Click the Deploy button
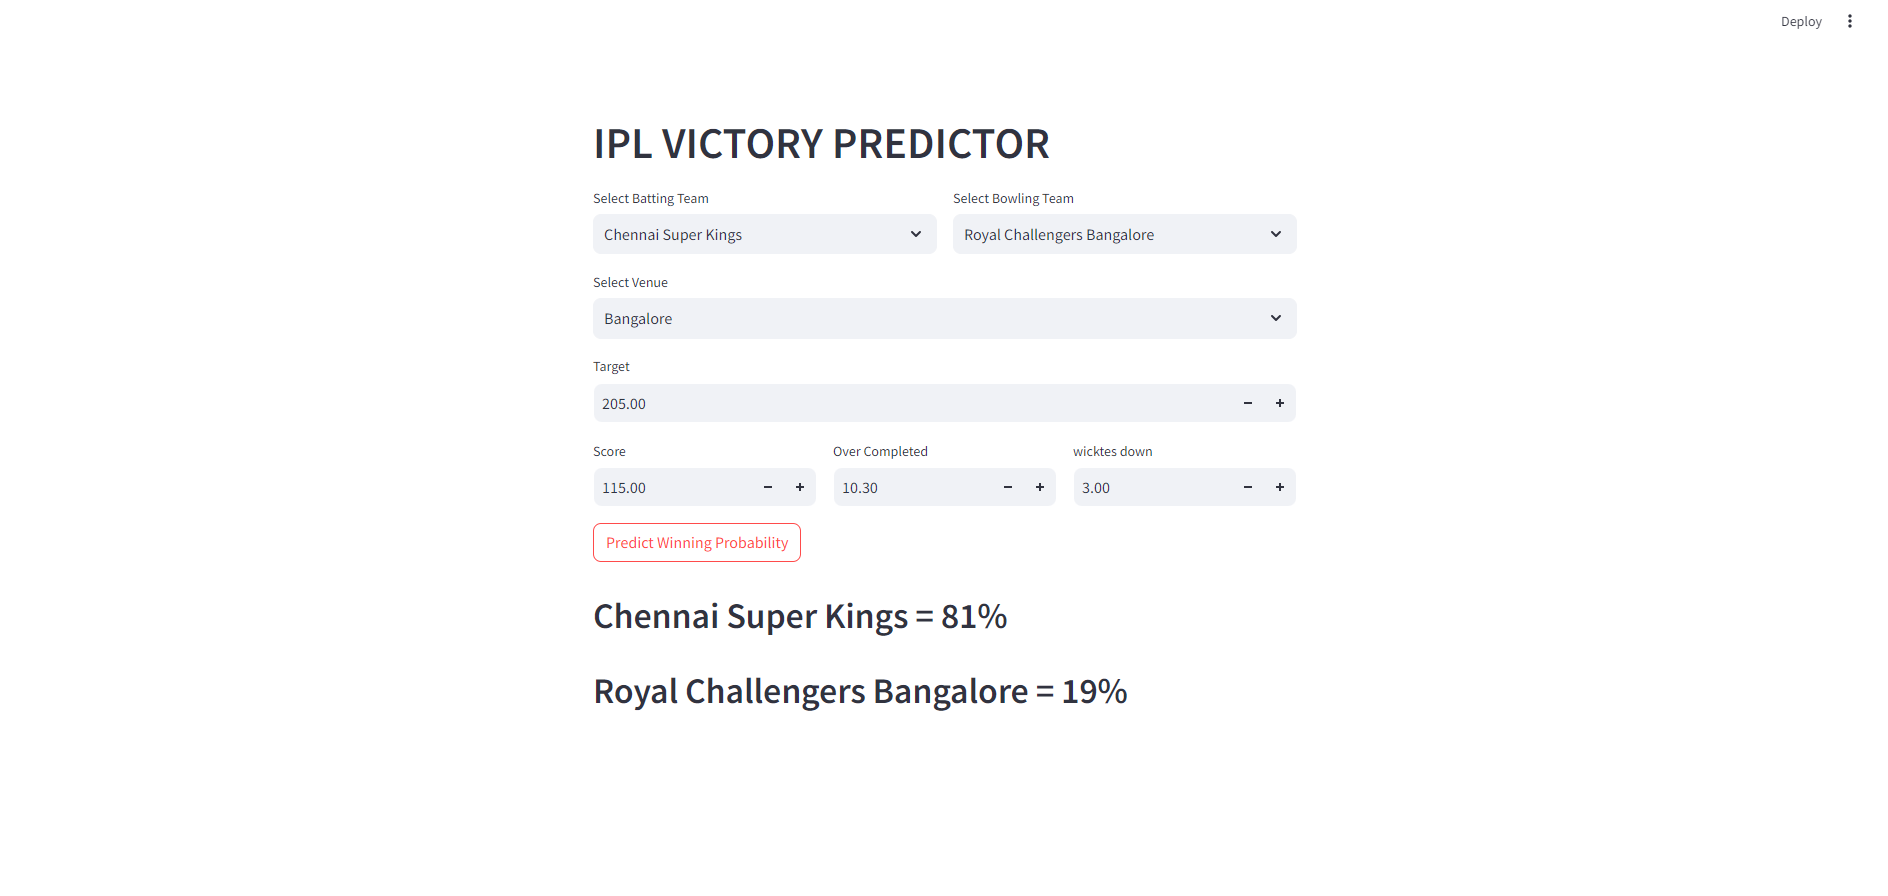Screen dimensions: 1888x896 (1800, 21)
